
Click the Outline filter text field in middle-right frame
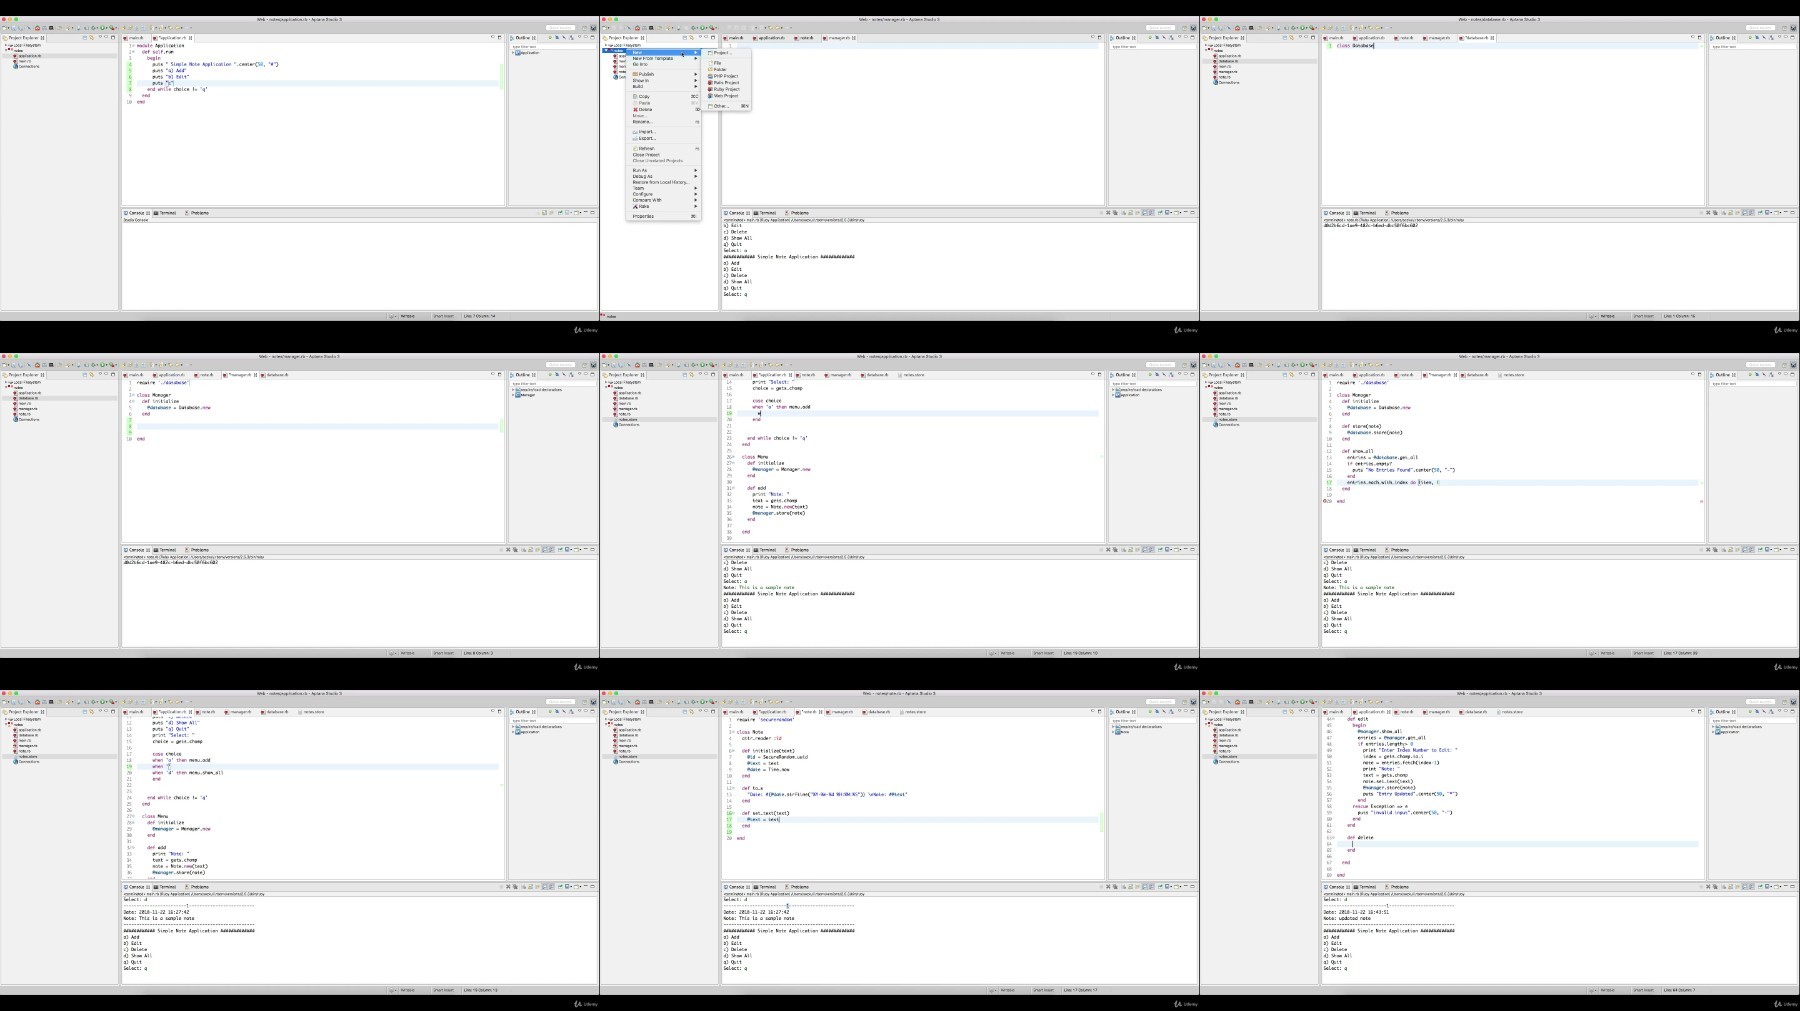(x=1753, y=383)
